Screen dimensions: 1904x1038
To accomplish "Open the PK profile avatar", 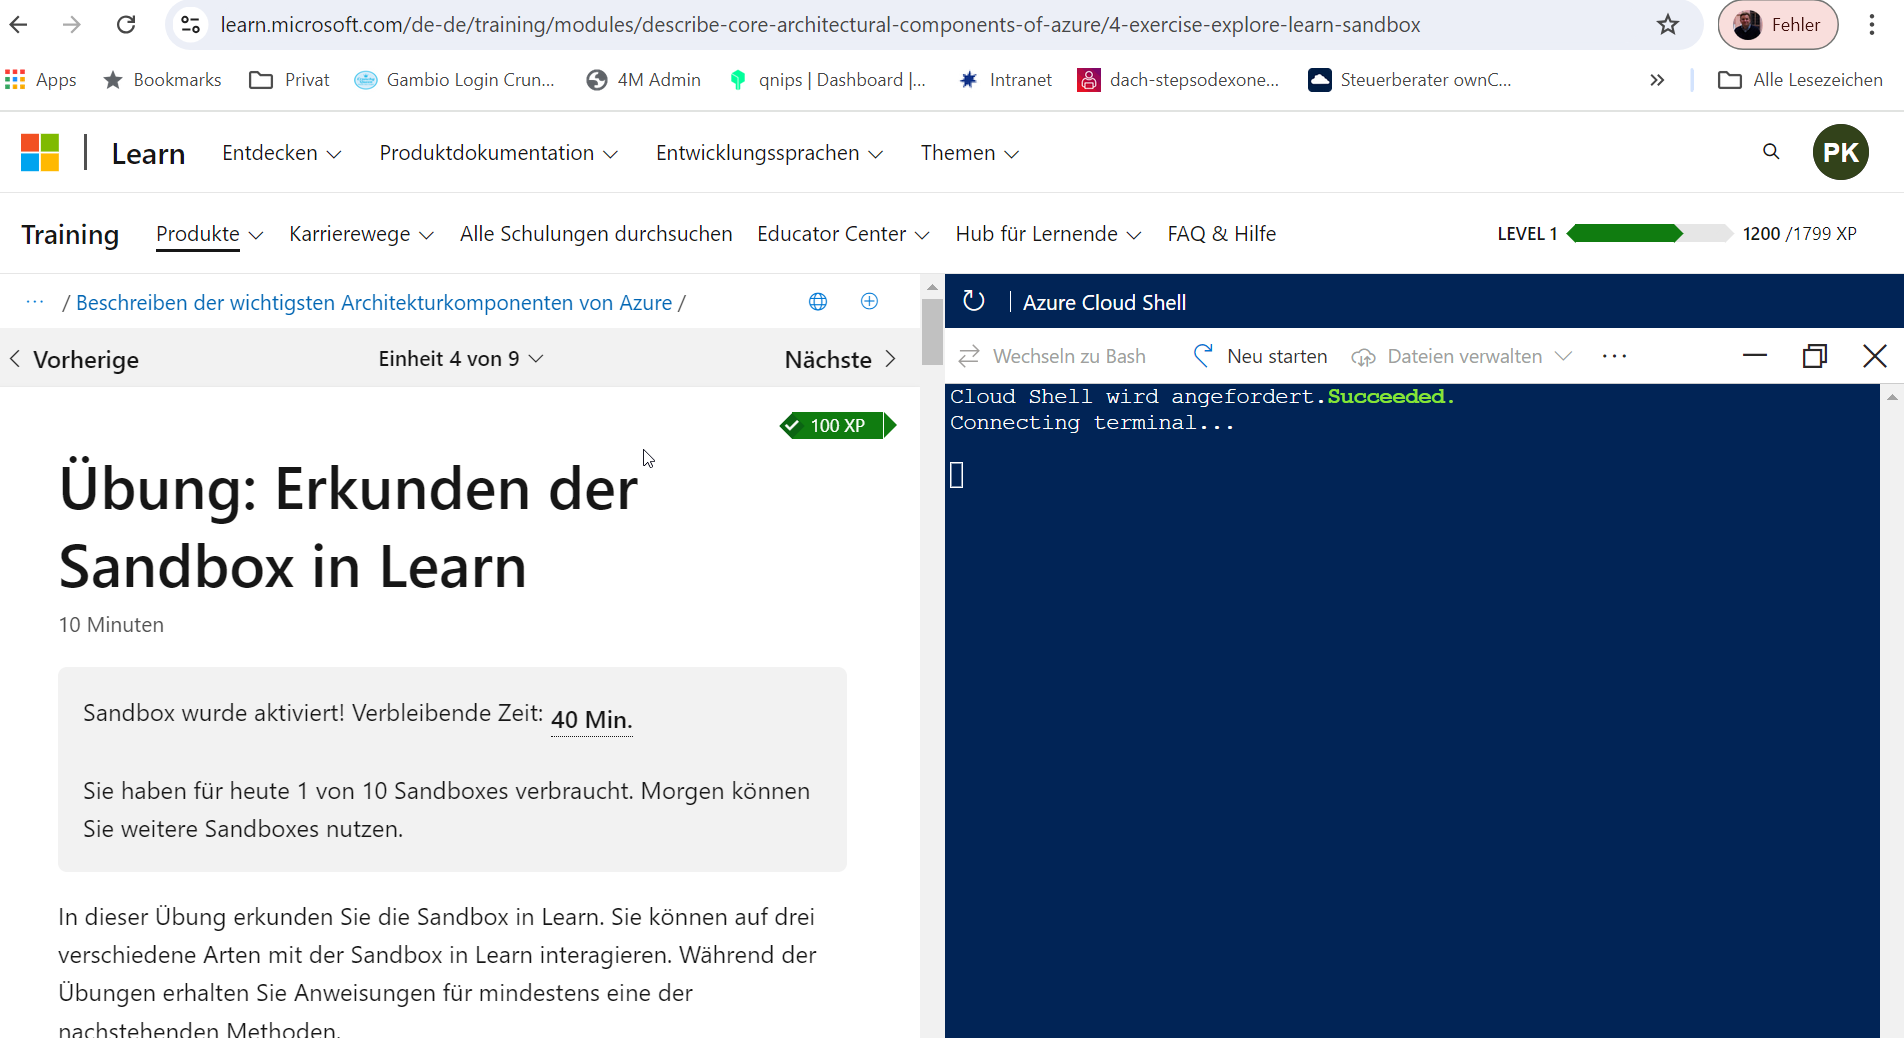I will (1840, 152).
